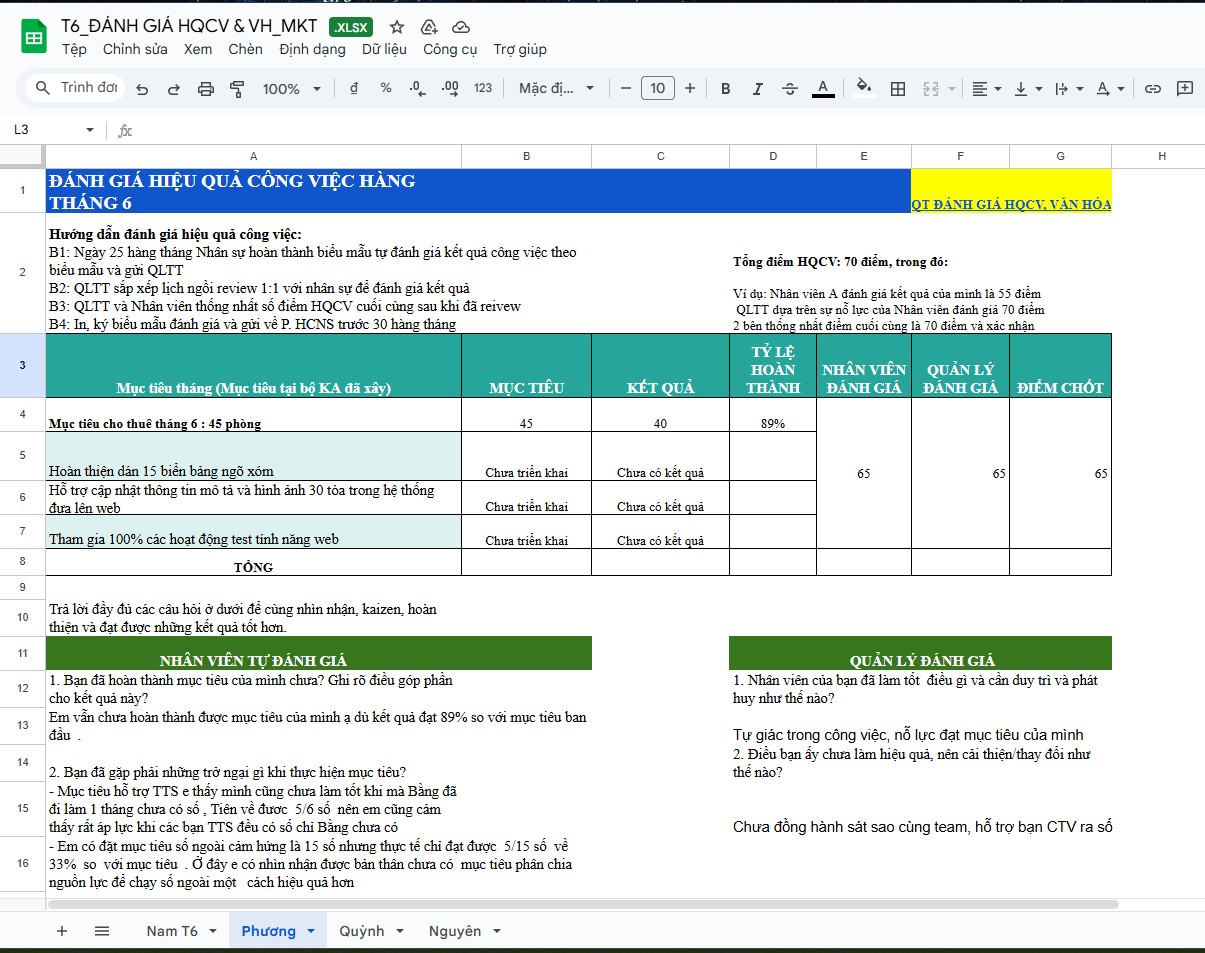
Task: Click the add new sheet button
Action: (62, 931)
